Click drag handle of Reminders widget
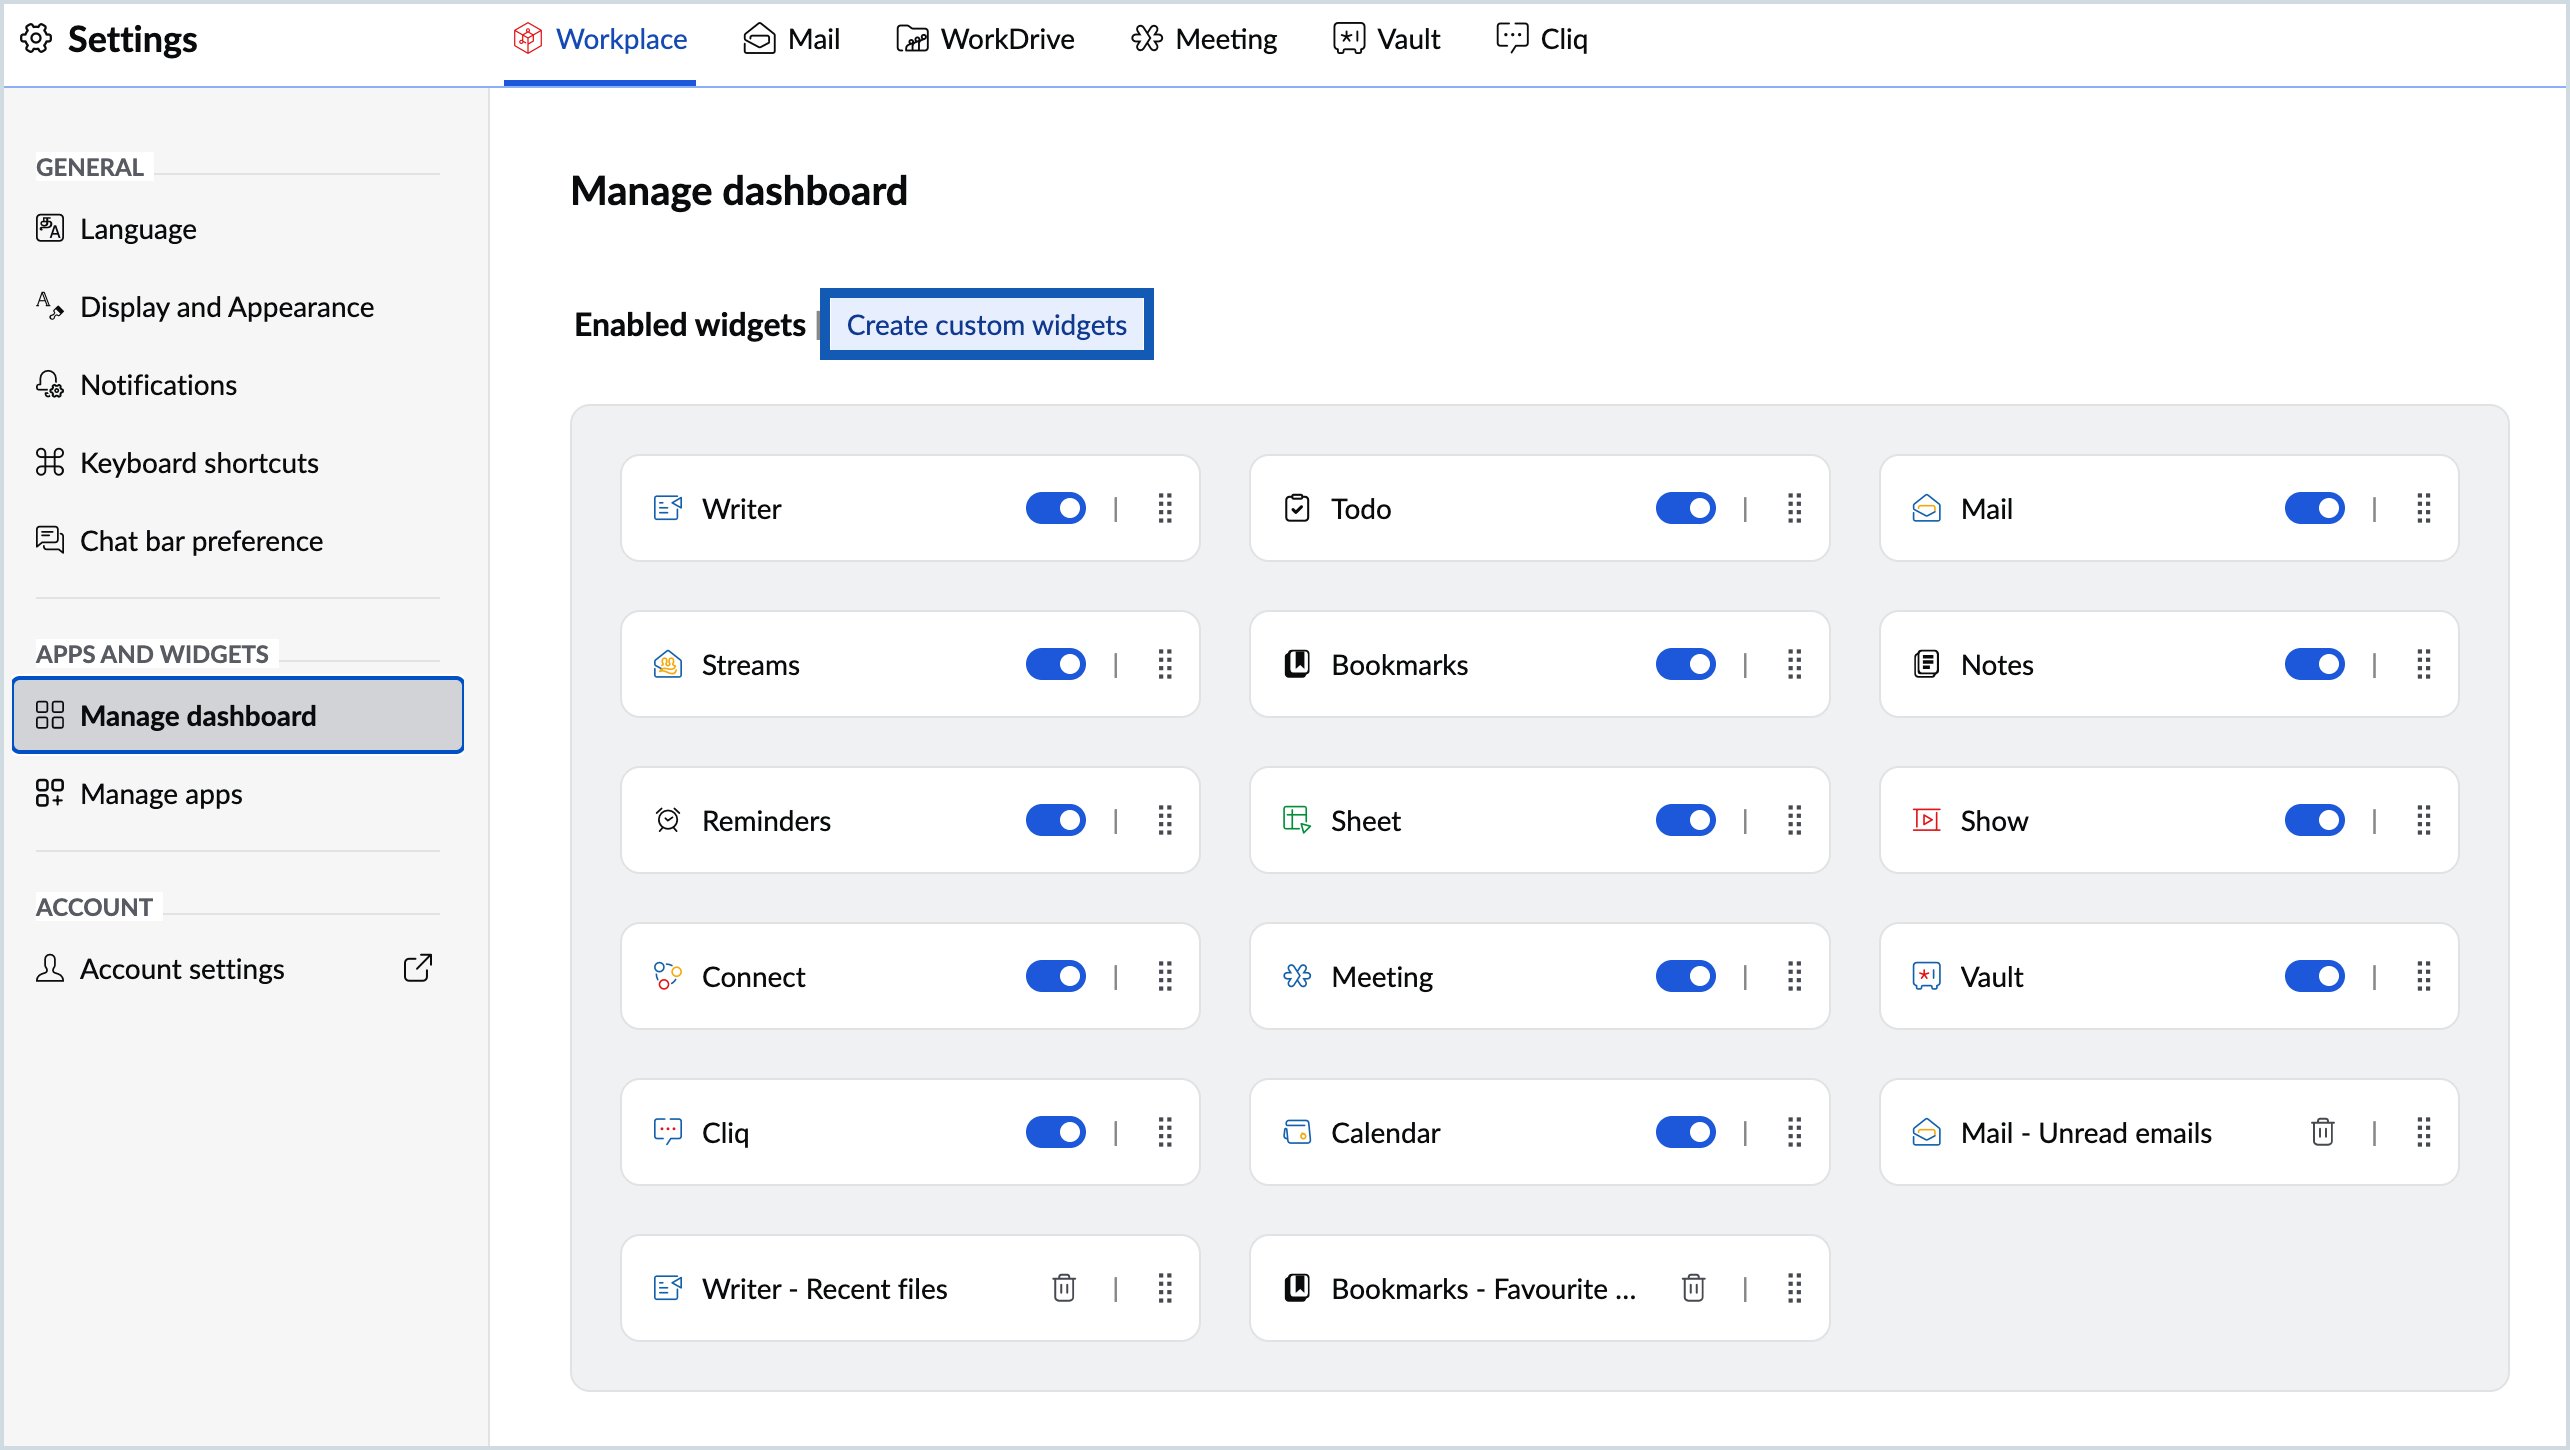 click(1165, 820)
